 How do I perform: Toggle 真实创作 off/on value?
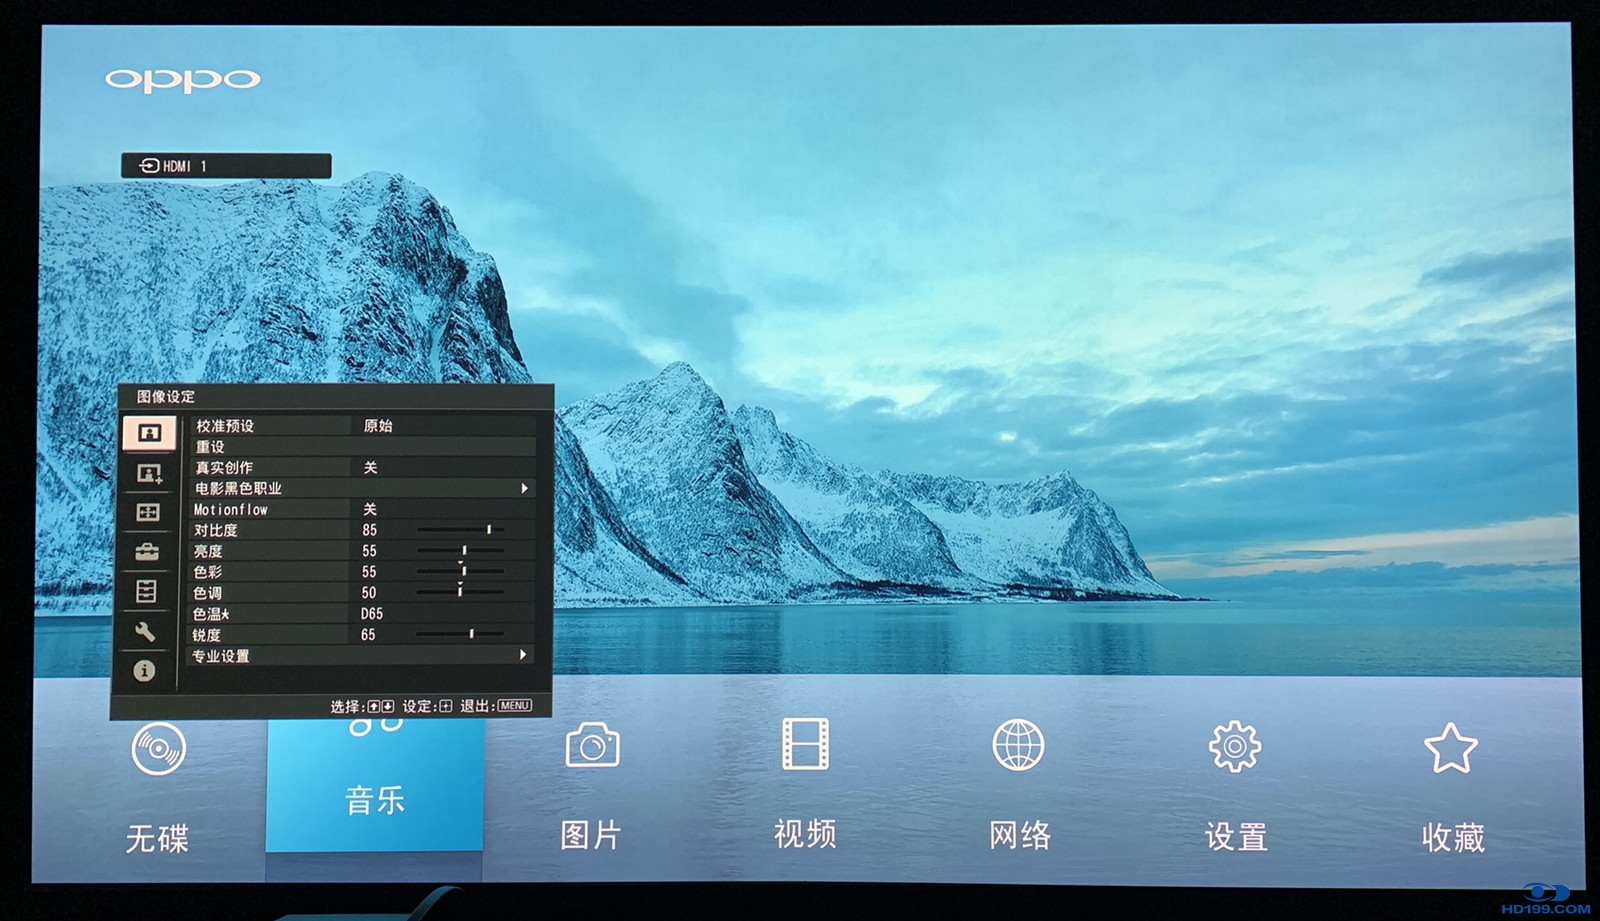point(370,467)
